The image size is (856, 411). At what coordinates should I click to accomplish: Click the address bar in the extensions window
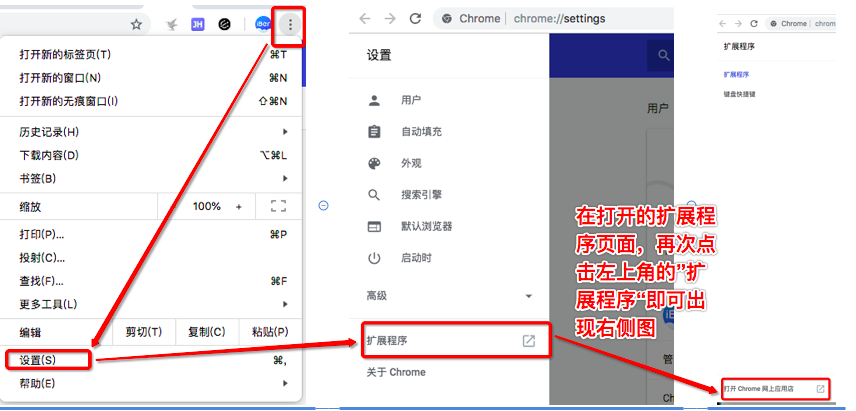click(x=801, y=23)
